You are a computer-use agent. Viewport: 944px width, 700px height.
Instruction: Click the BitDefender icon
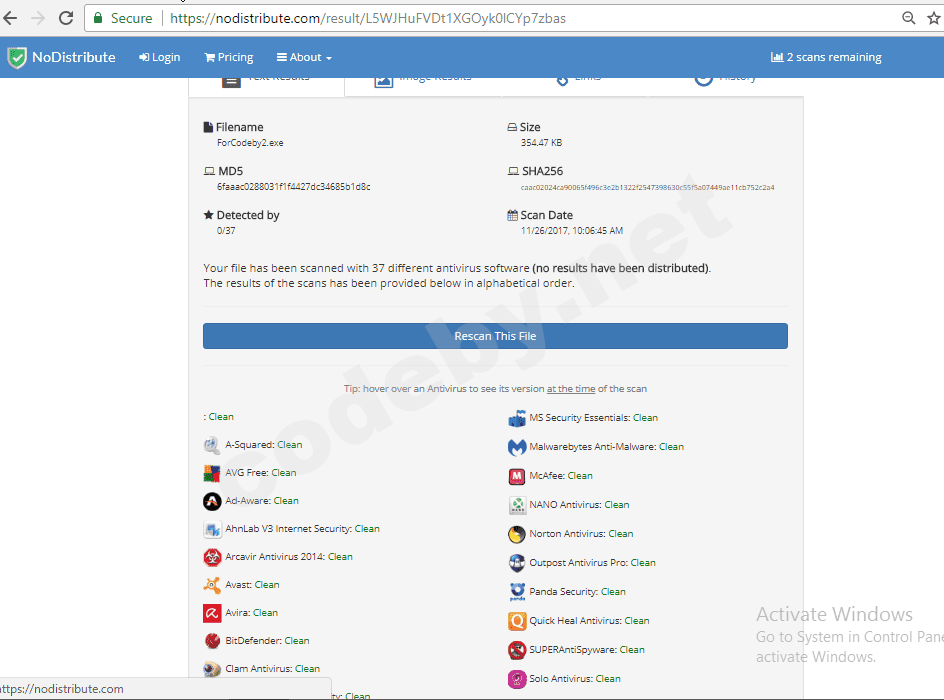(x=211, y=641)
